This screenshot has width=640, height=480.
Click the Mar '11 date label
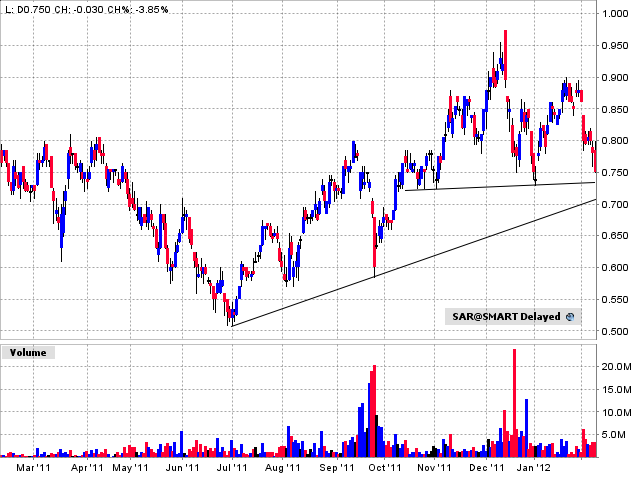pyautogui.click(x=33, y=468)
